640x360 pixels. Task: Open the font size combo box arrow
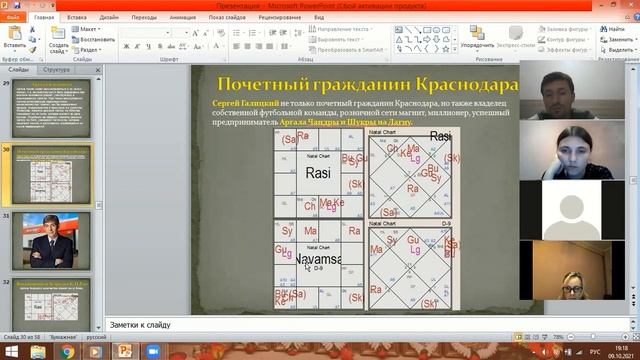click(187, 33)
